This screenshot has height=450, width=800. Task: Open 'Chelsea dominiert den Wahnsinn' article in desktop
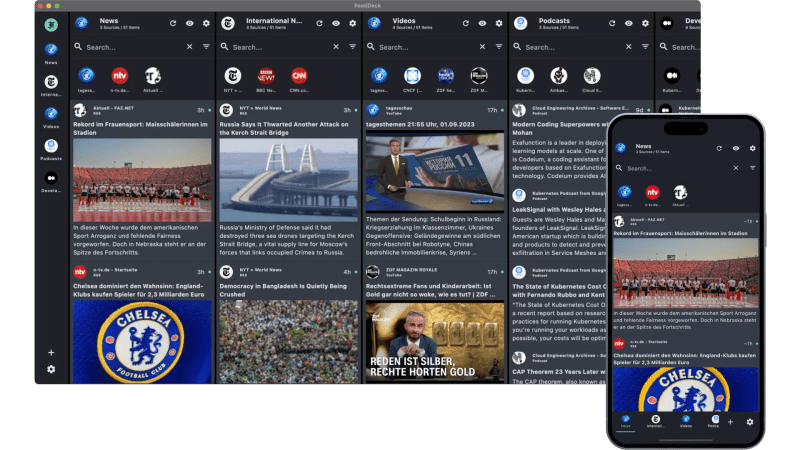point(139,290)
